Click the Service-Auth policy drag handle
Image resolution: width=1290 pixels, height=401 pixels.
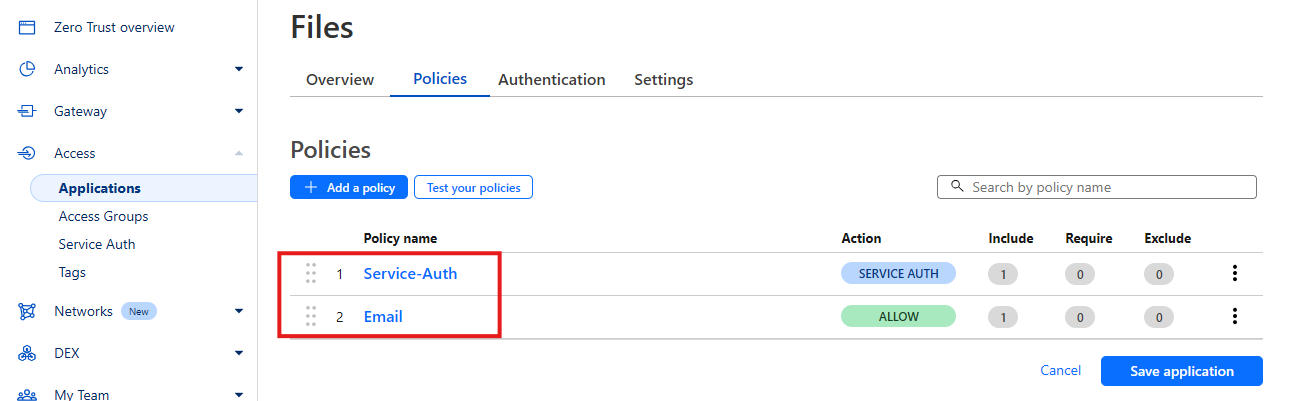click(x=311, y=274)
